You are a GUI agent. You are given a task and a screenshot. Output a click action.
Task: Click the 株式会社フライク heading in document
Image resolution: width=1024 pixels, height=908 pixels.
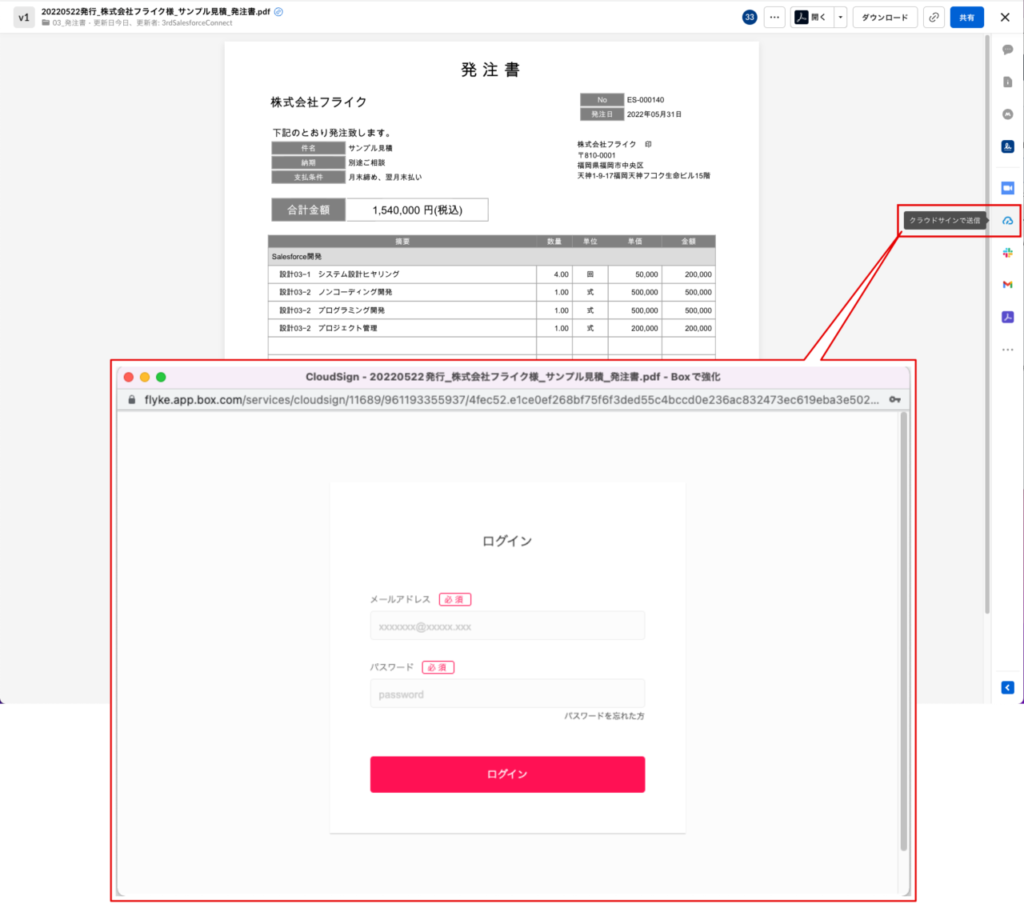(319, 102)
